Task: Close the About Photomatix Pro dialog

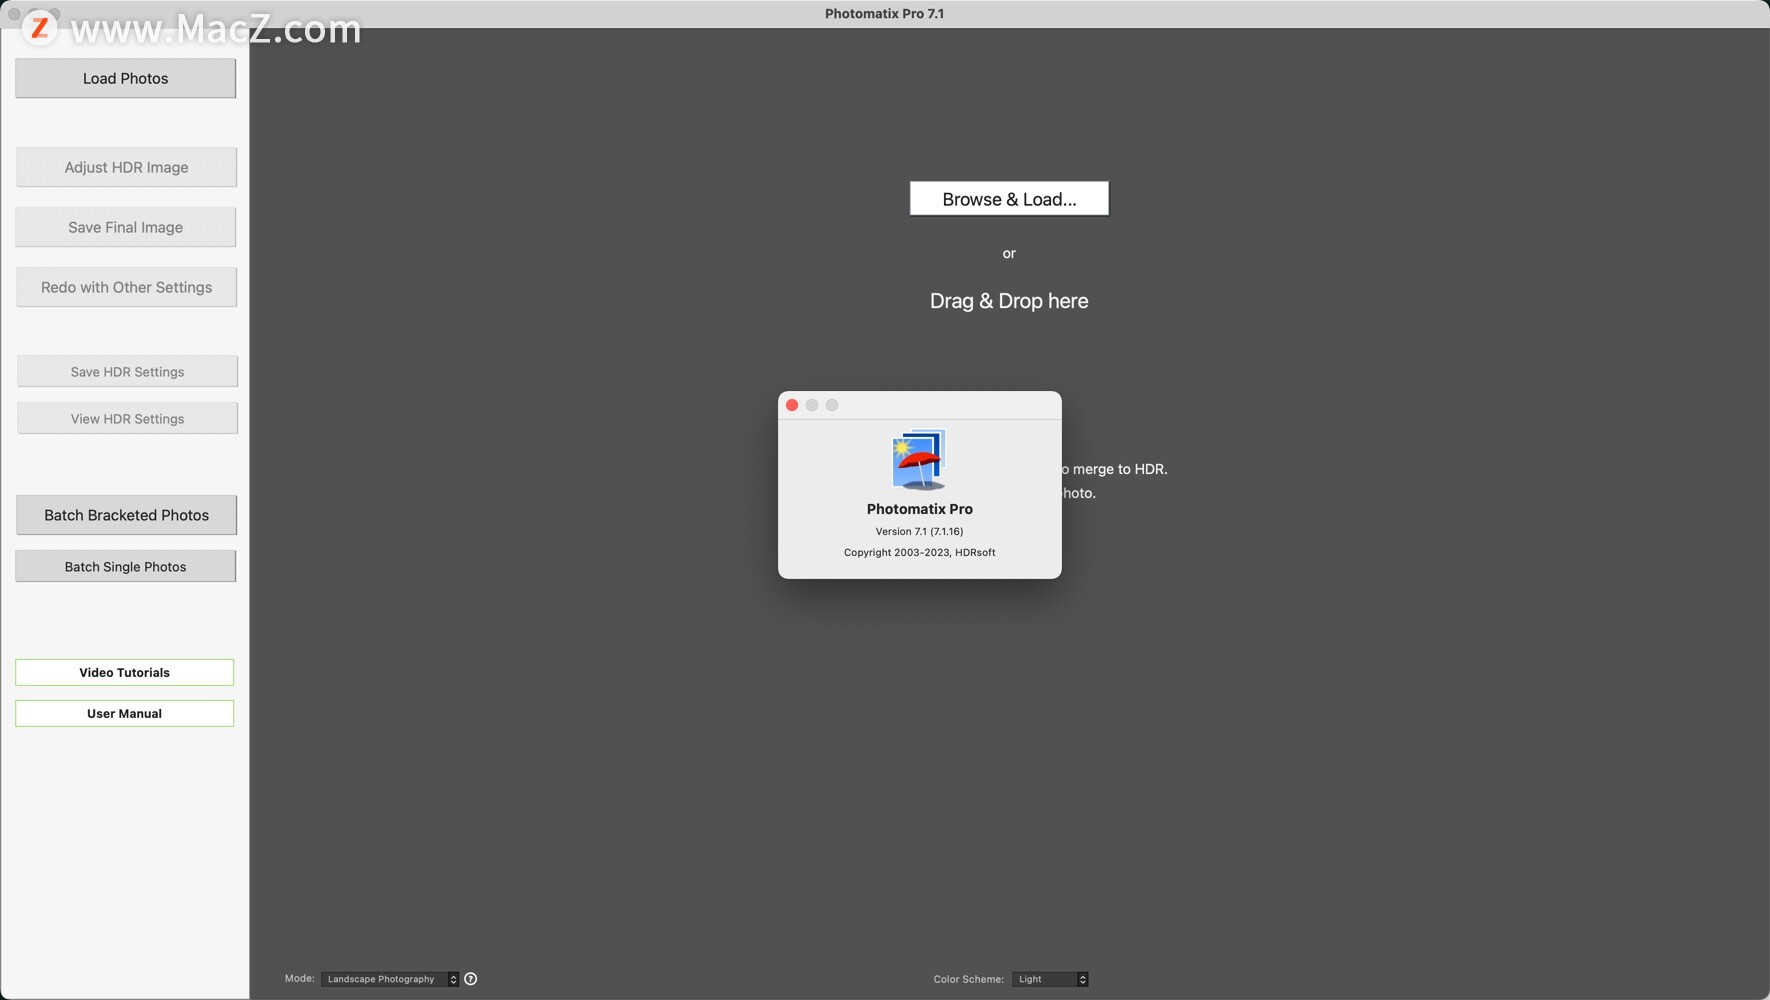Action: (792, 405)
